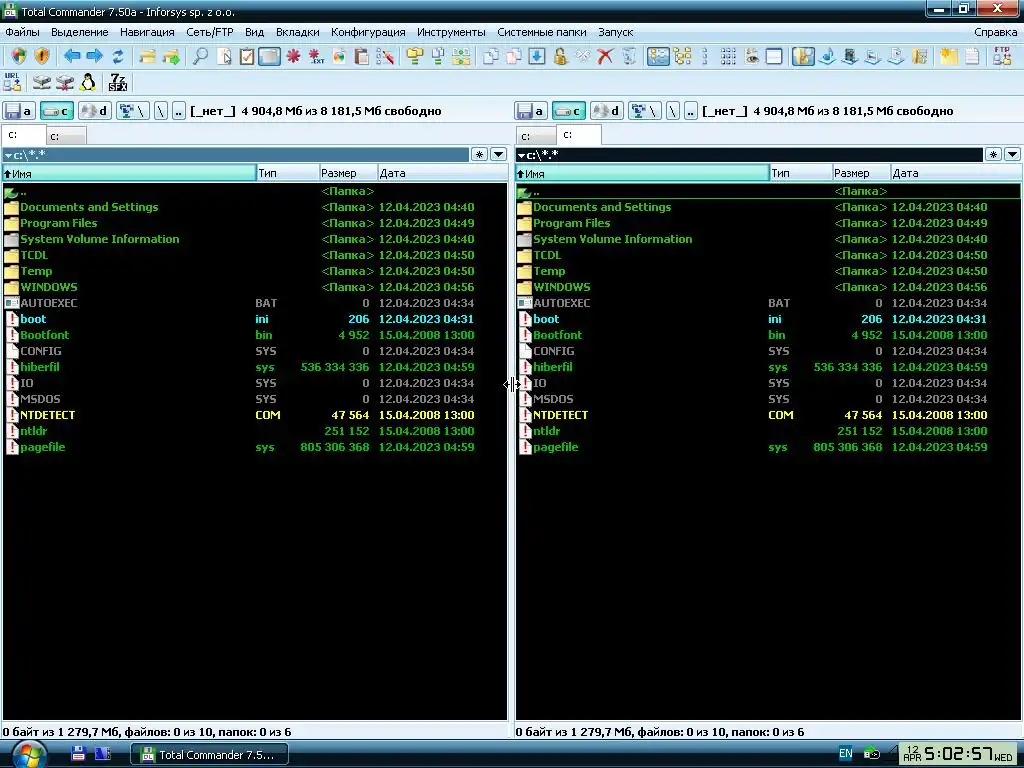The height and width of the screenshot is (768, 1024).
Task: Click the connect network drive icon
Action: 41,82
